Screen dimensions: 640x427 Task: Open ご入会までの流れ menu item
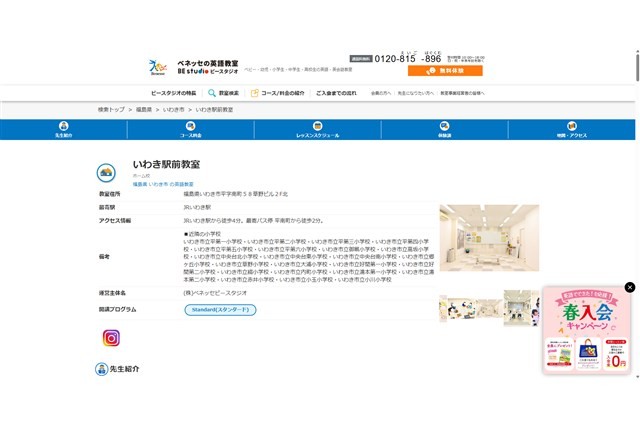click(336, 93)
